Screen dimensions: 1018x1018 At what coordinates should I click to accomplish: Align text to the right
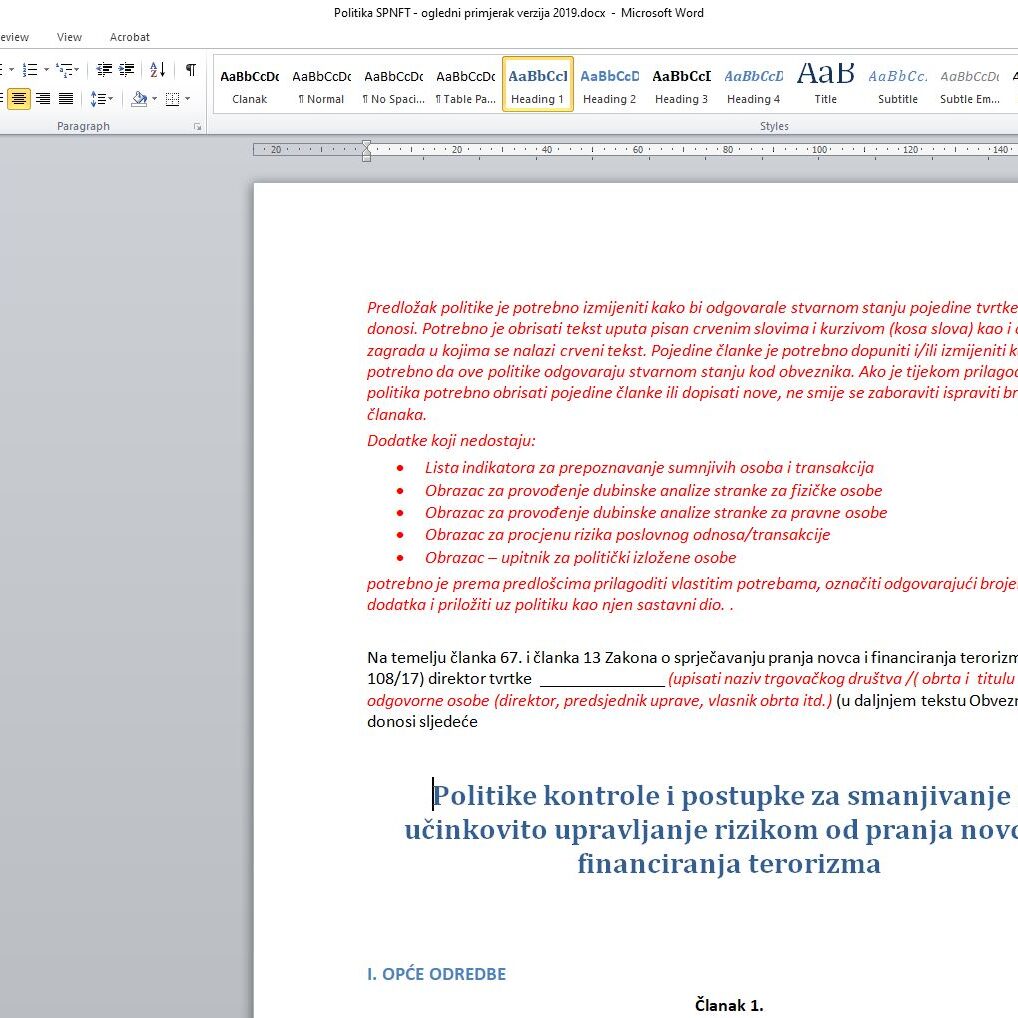coord(43,99)
